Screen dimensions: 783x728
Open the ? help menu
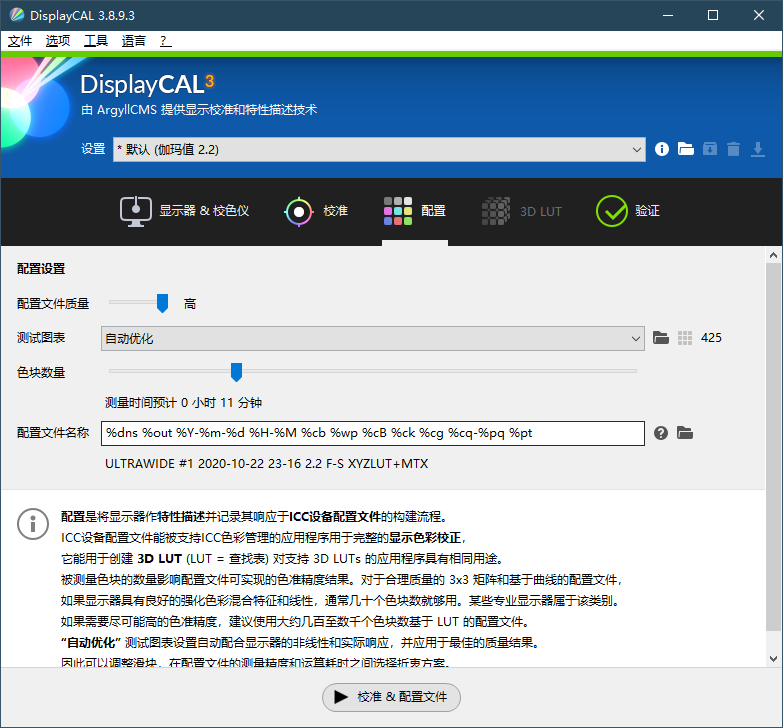(165, 41)
